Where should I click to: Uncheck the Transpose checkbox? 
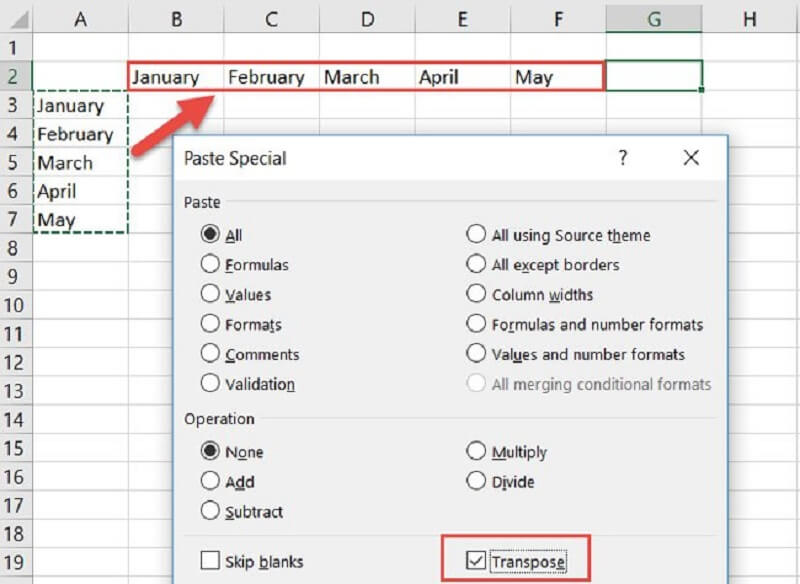click(x=477, y=561)
